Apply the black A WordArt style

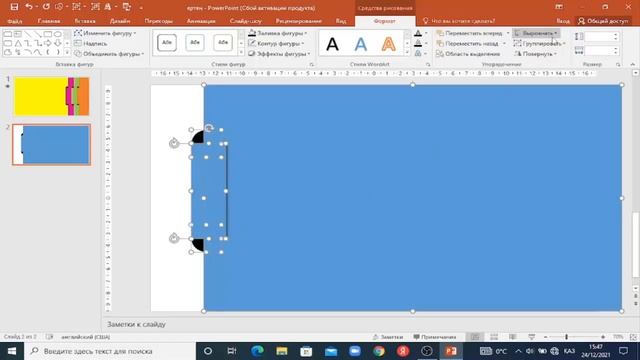tap(332, 44)
